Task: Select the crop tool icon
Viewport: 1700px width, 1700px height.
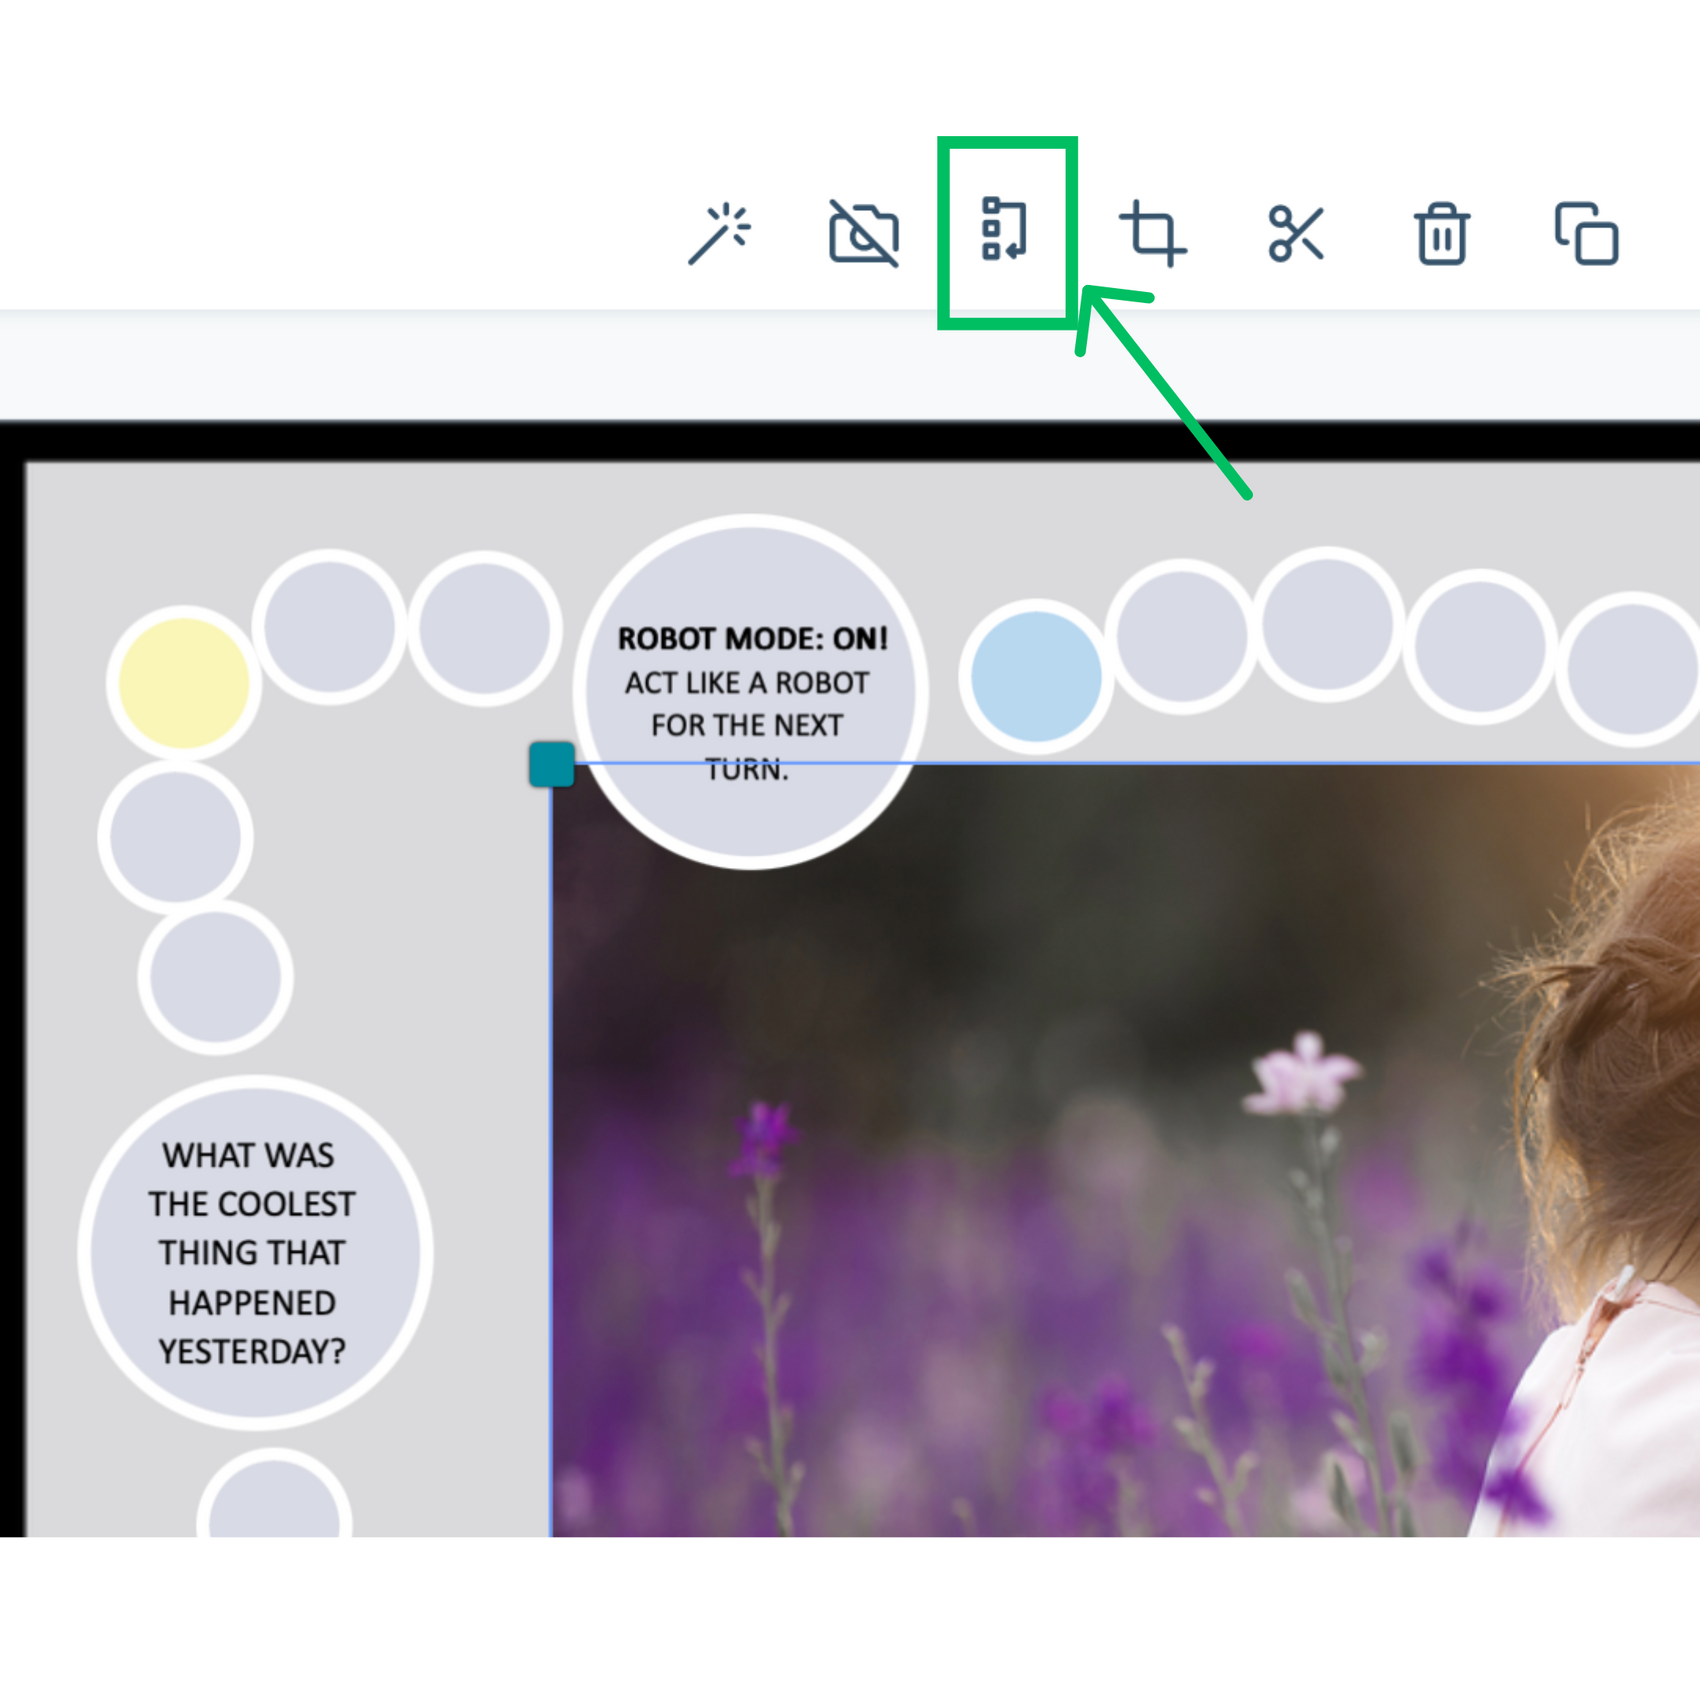Action: (x=1152, y=234)
